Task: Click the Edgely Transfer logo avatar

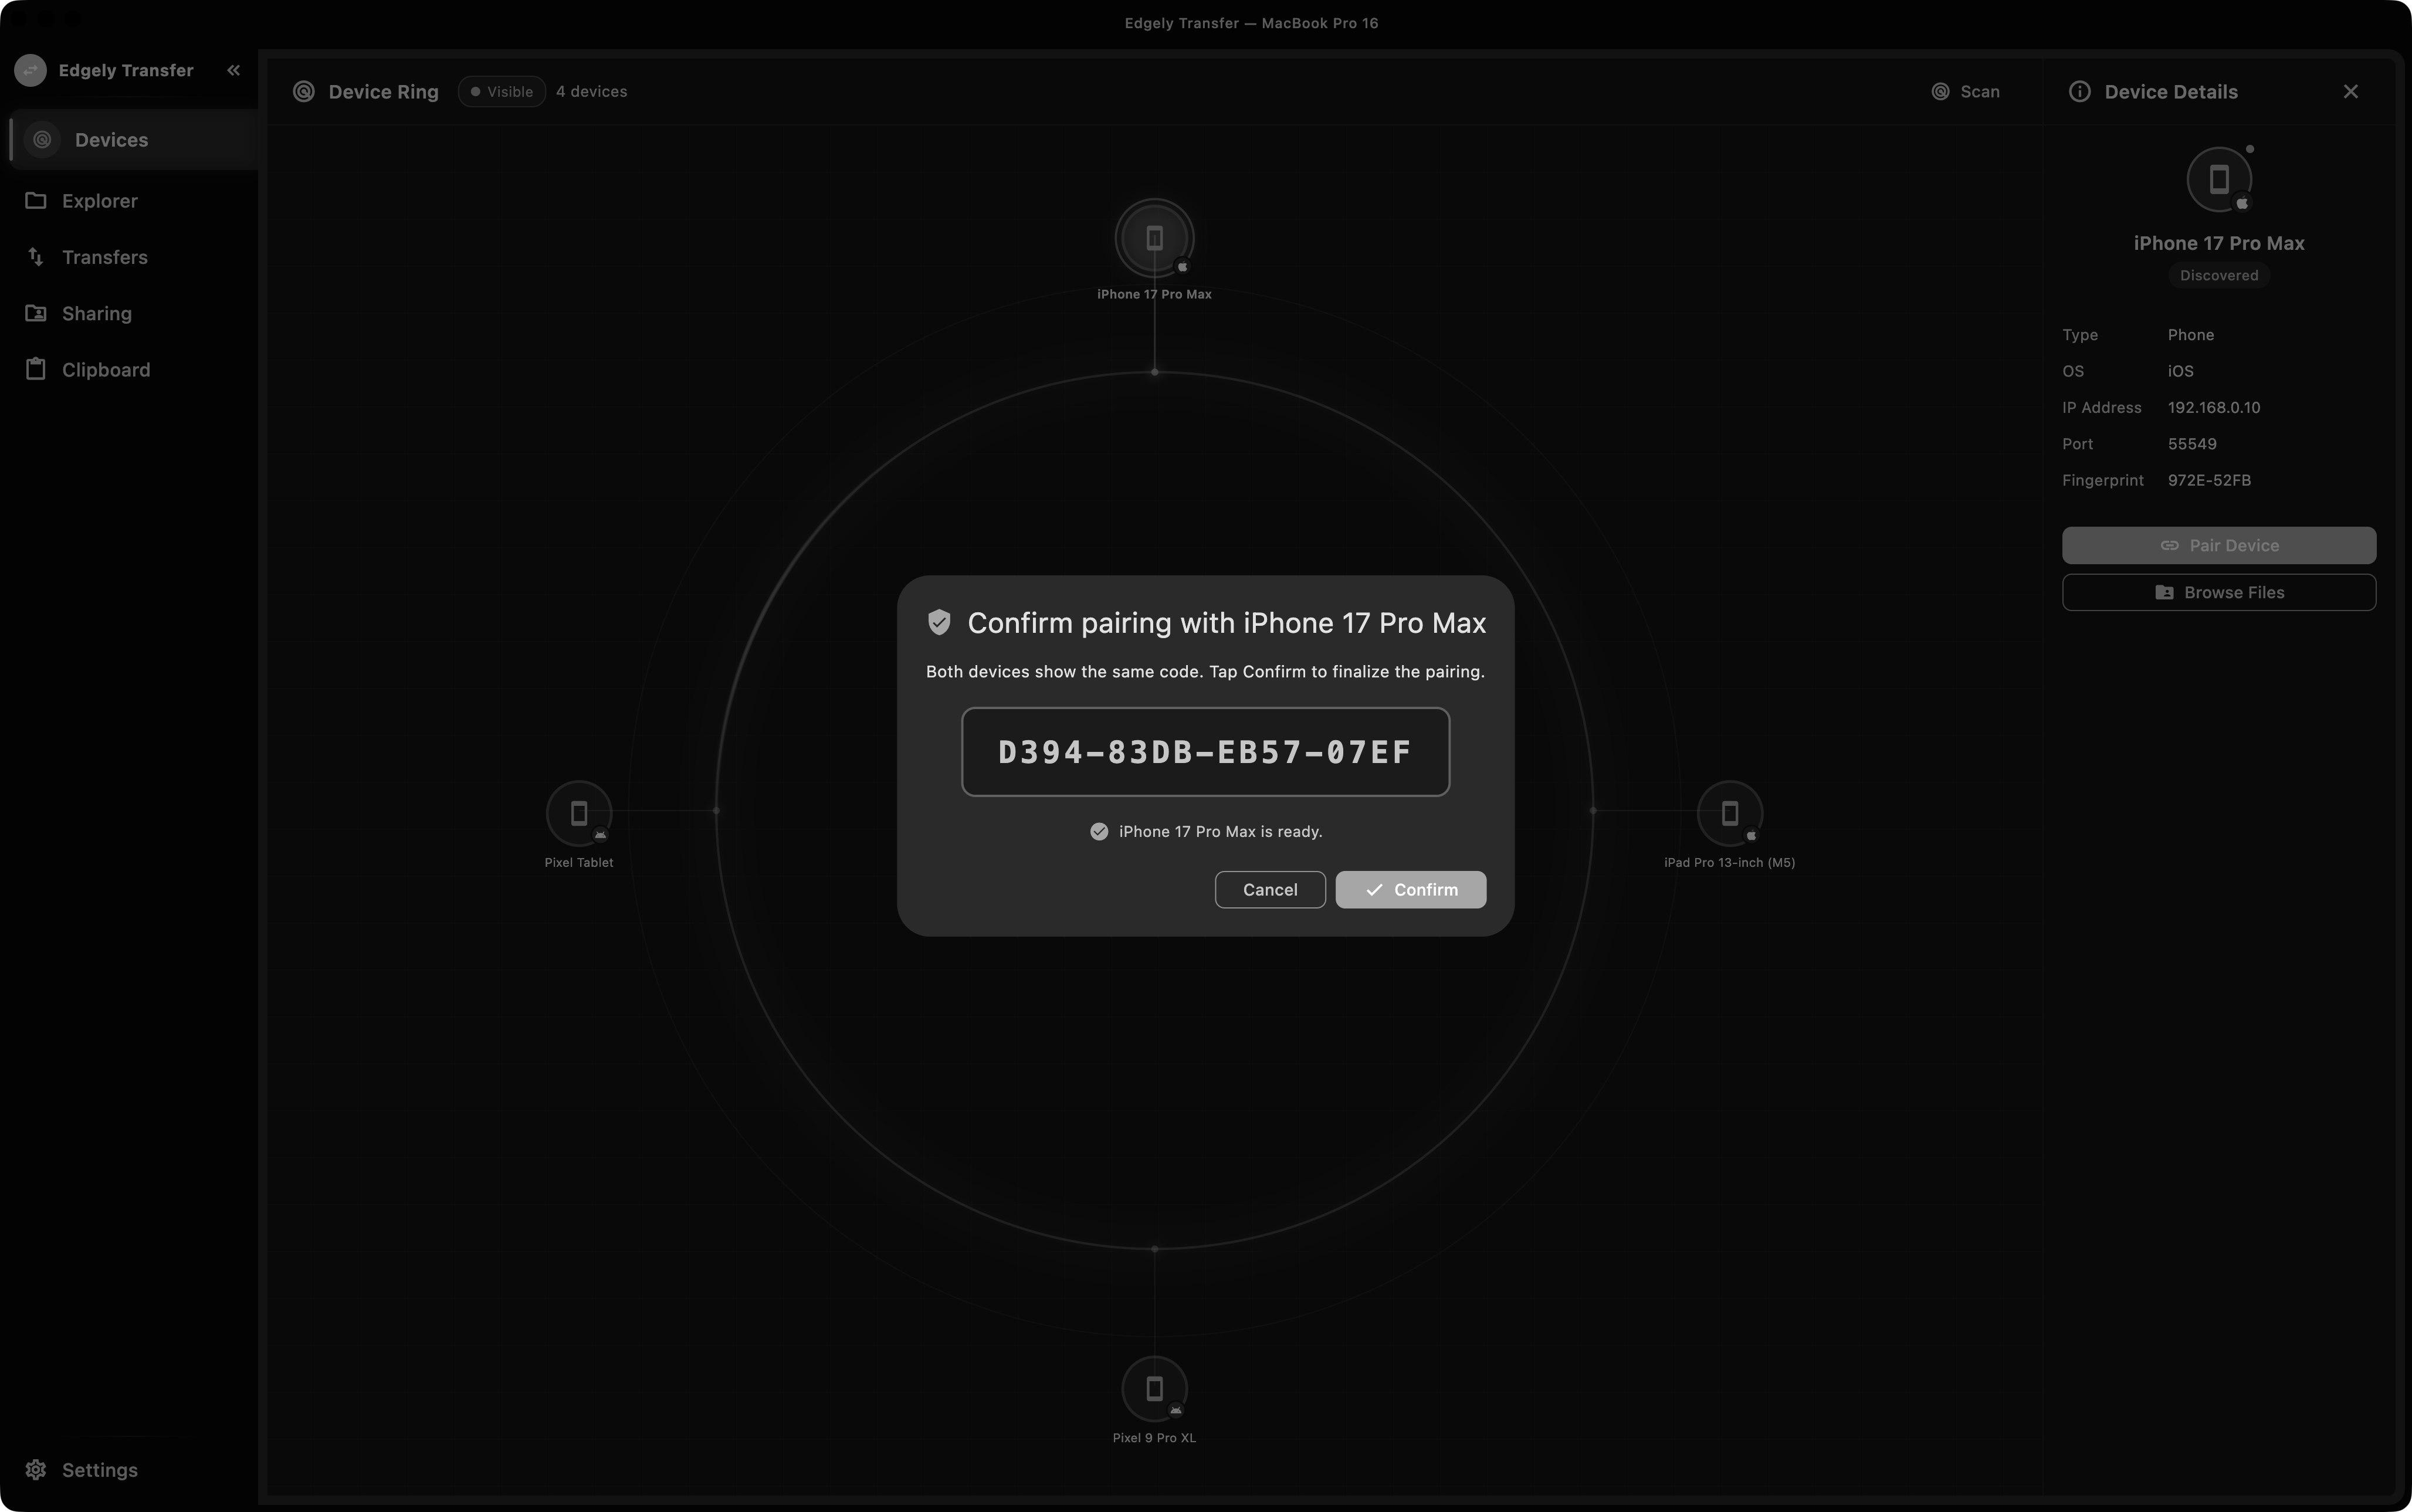Action: point(31,70)
